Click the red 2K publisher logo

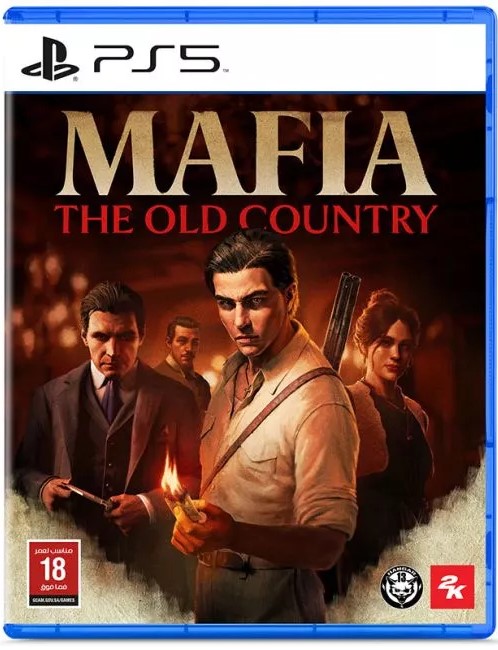coord(452,586)
